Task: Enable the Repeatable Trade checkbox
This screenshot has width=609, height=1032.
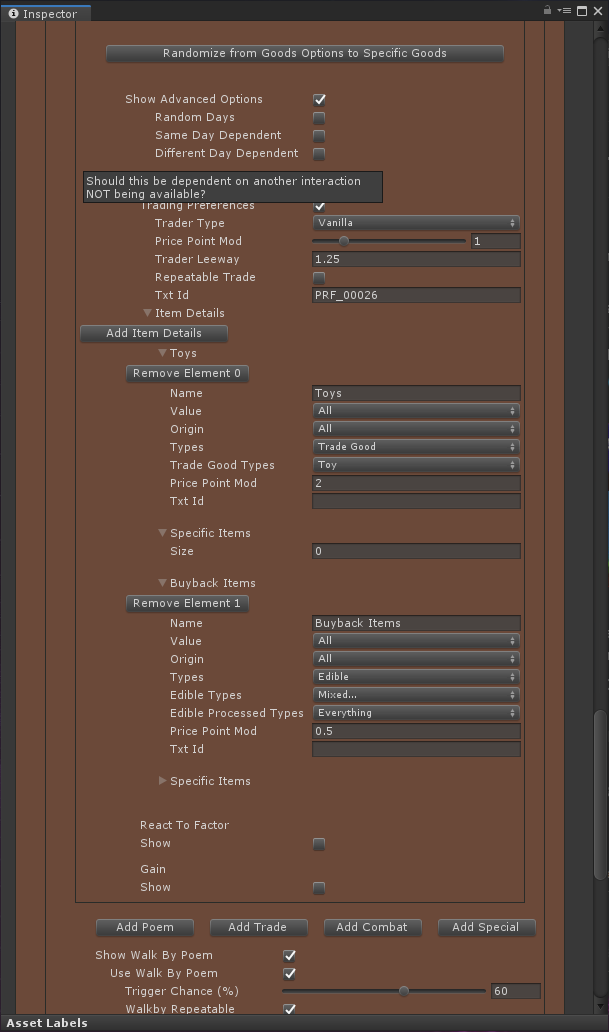Action: 319,278
